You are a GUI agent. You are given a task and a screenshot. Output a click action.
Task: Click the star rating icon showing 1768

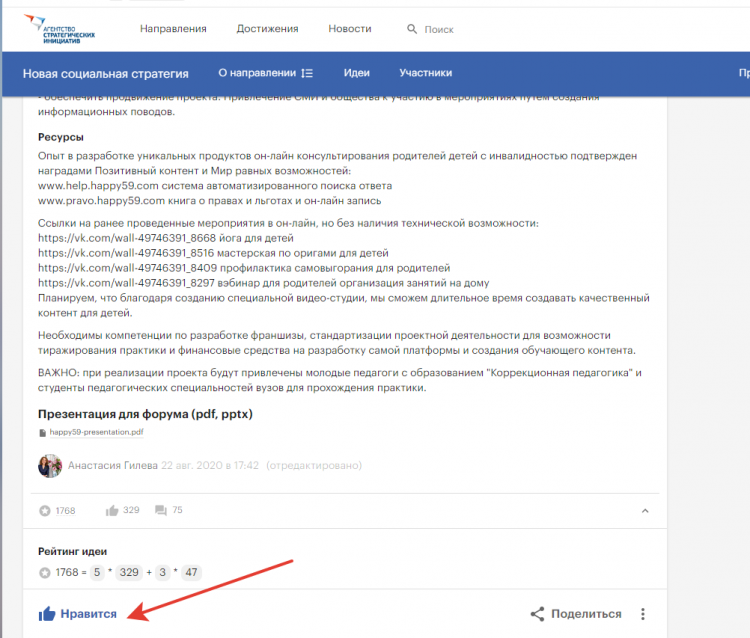coord(44,511)
